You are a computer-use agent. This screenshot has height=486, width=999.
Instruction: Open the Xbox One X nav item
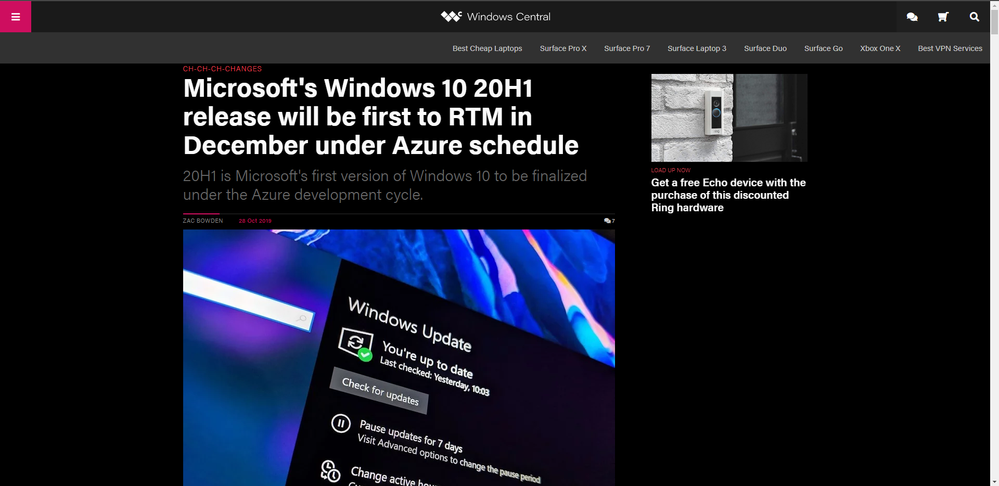coord(880,48)
